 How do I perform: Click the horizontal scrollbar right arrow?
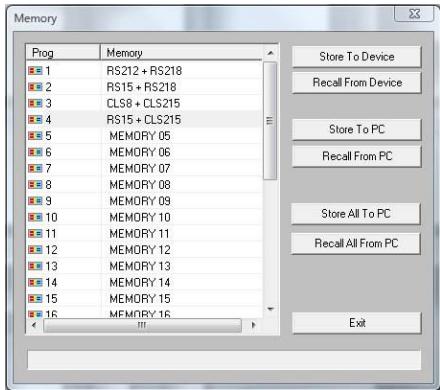coord(253,325)
